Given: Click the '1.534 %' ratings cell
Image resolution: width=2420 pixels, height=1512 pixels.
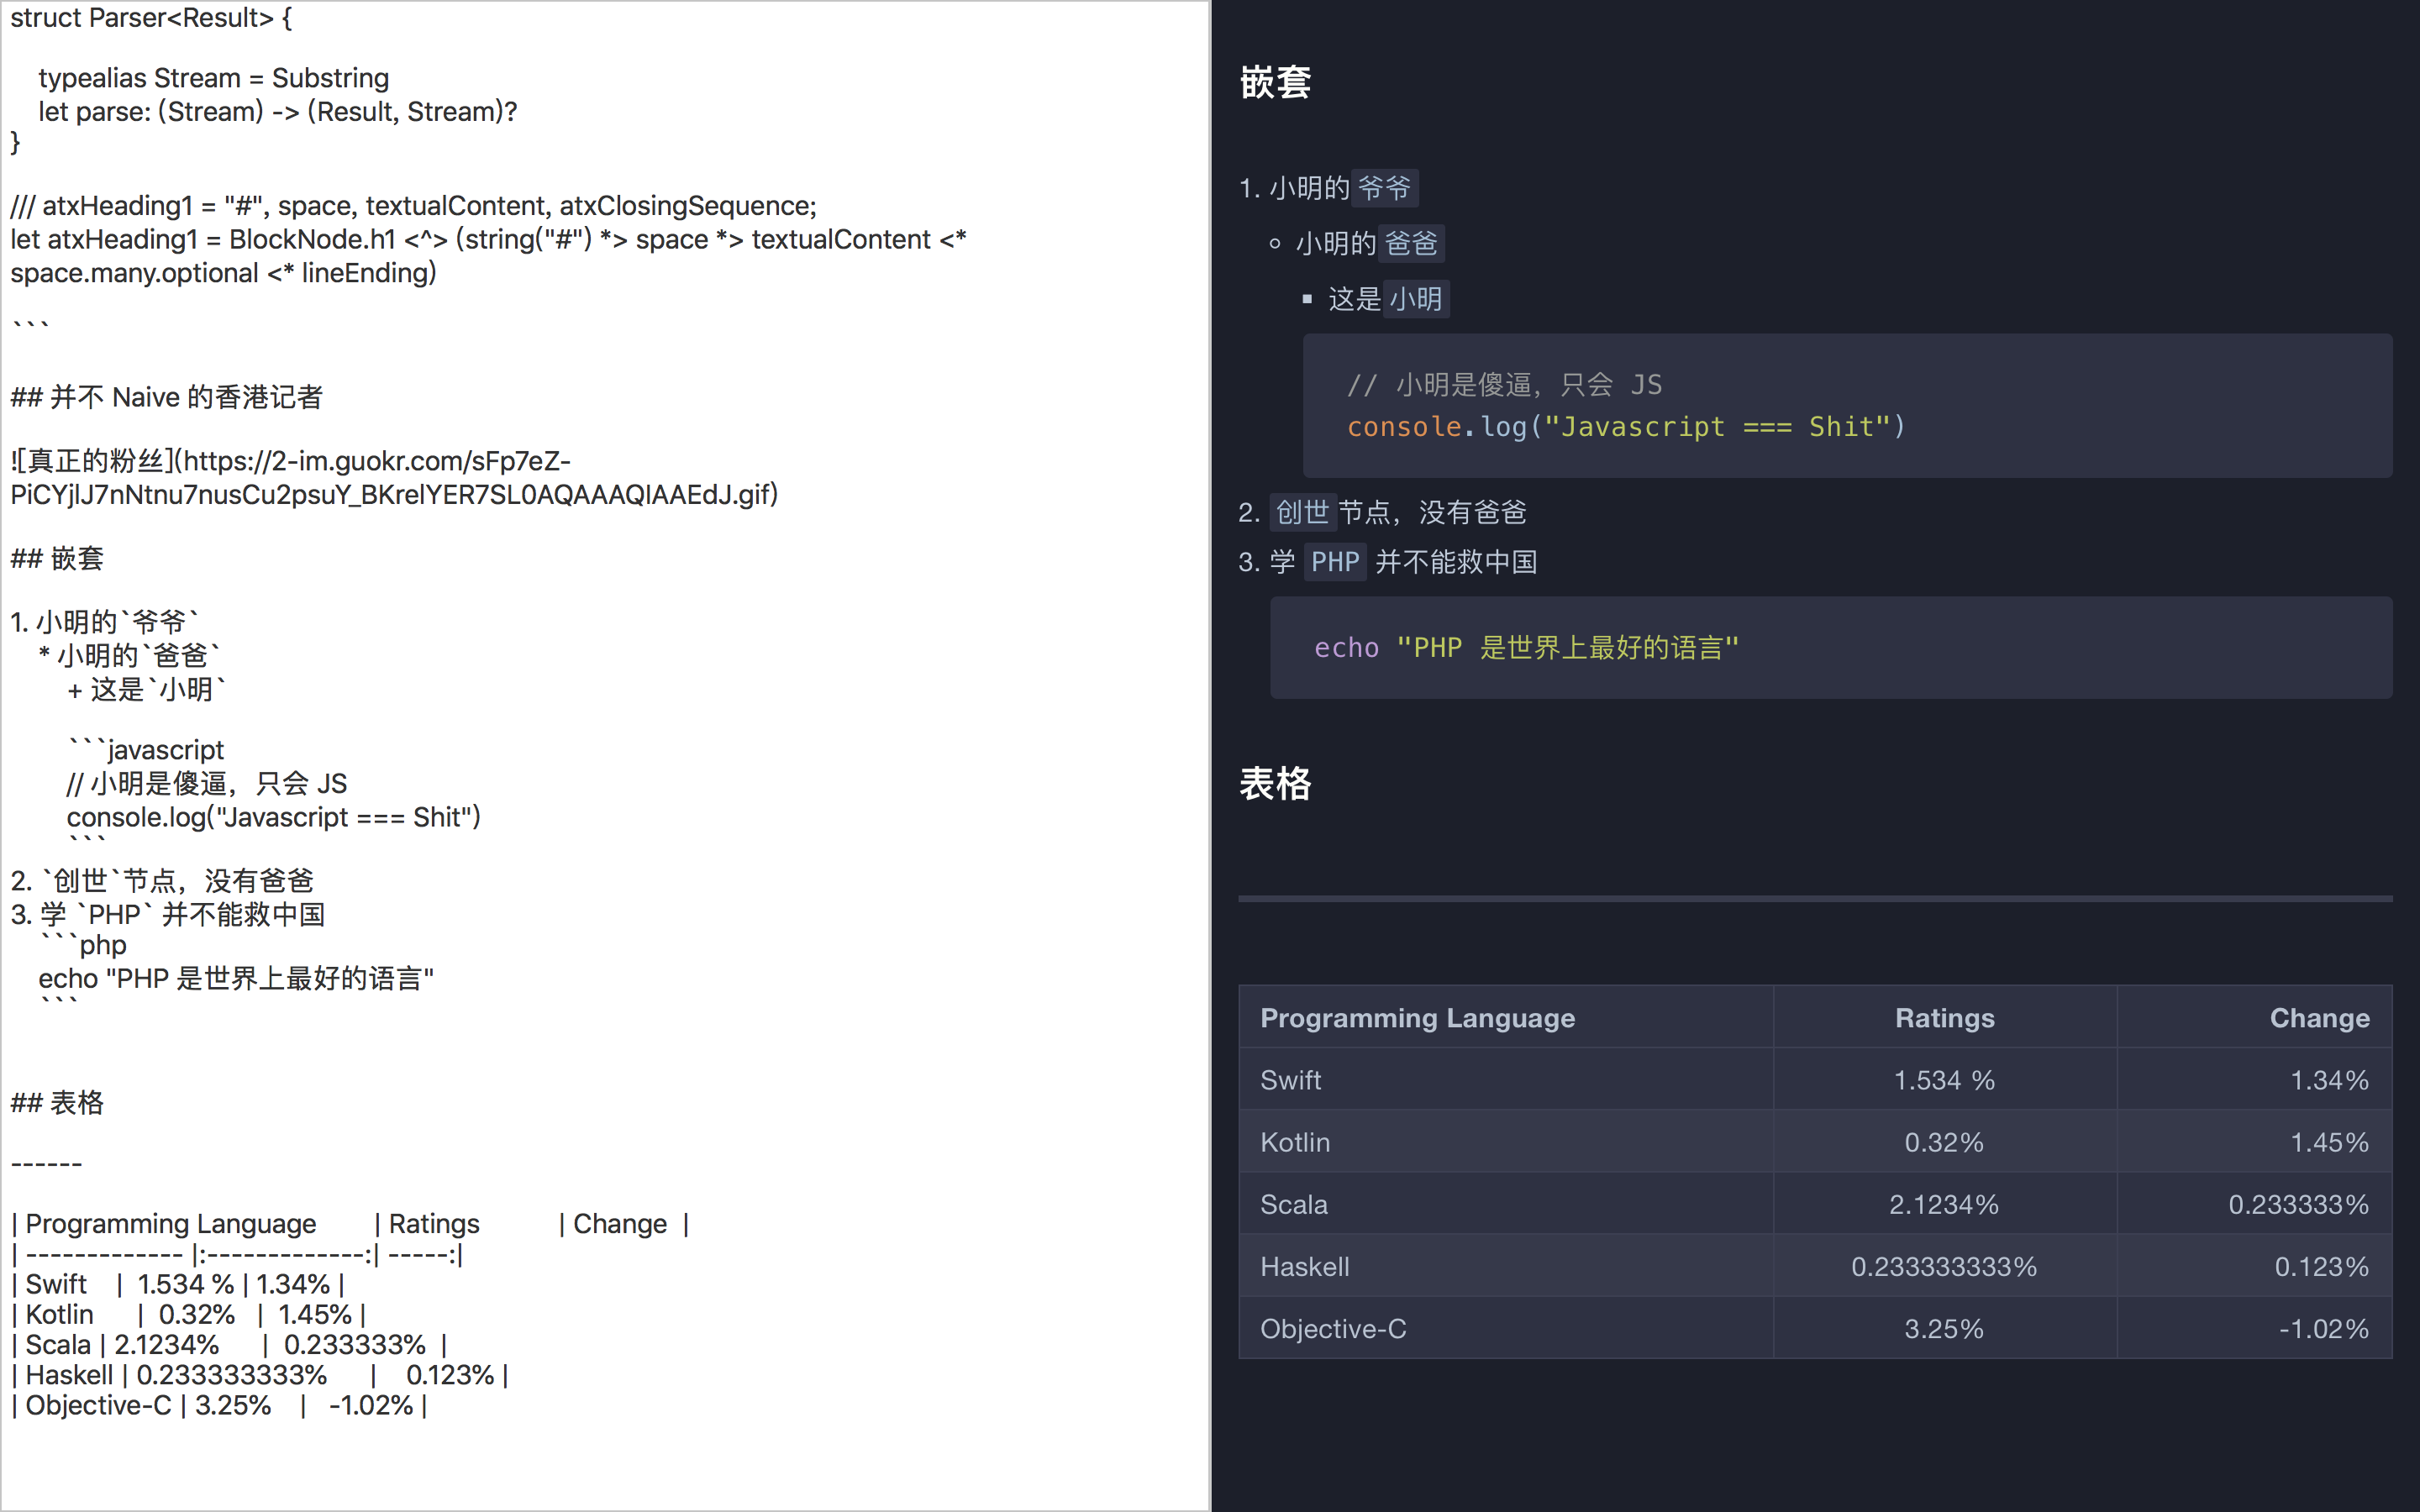Looking at the screenshot, I should (x=1944, y=1080).
